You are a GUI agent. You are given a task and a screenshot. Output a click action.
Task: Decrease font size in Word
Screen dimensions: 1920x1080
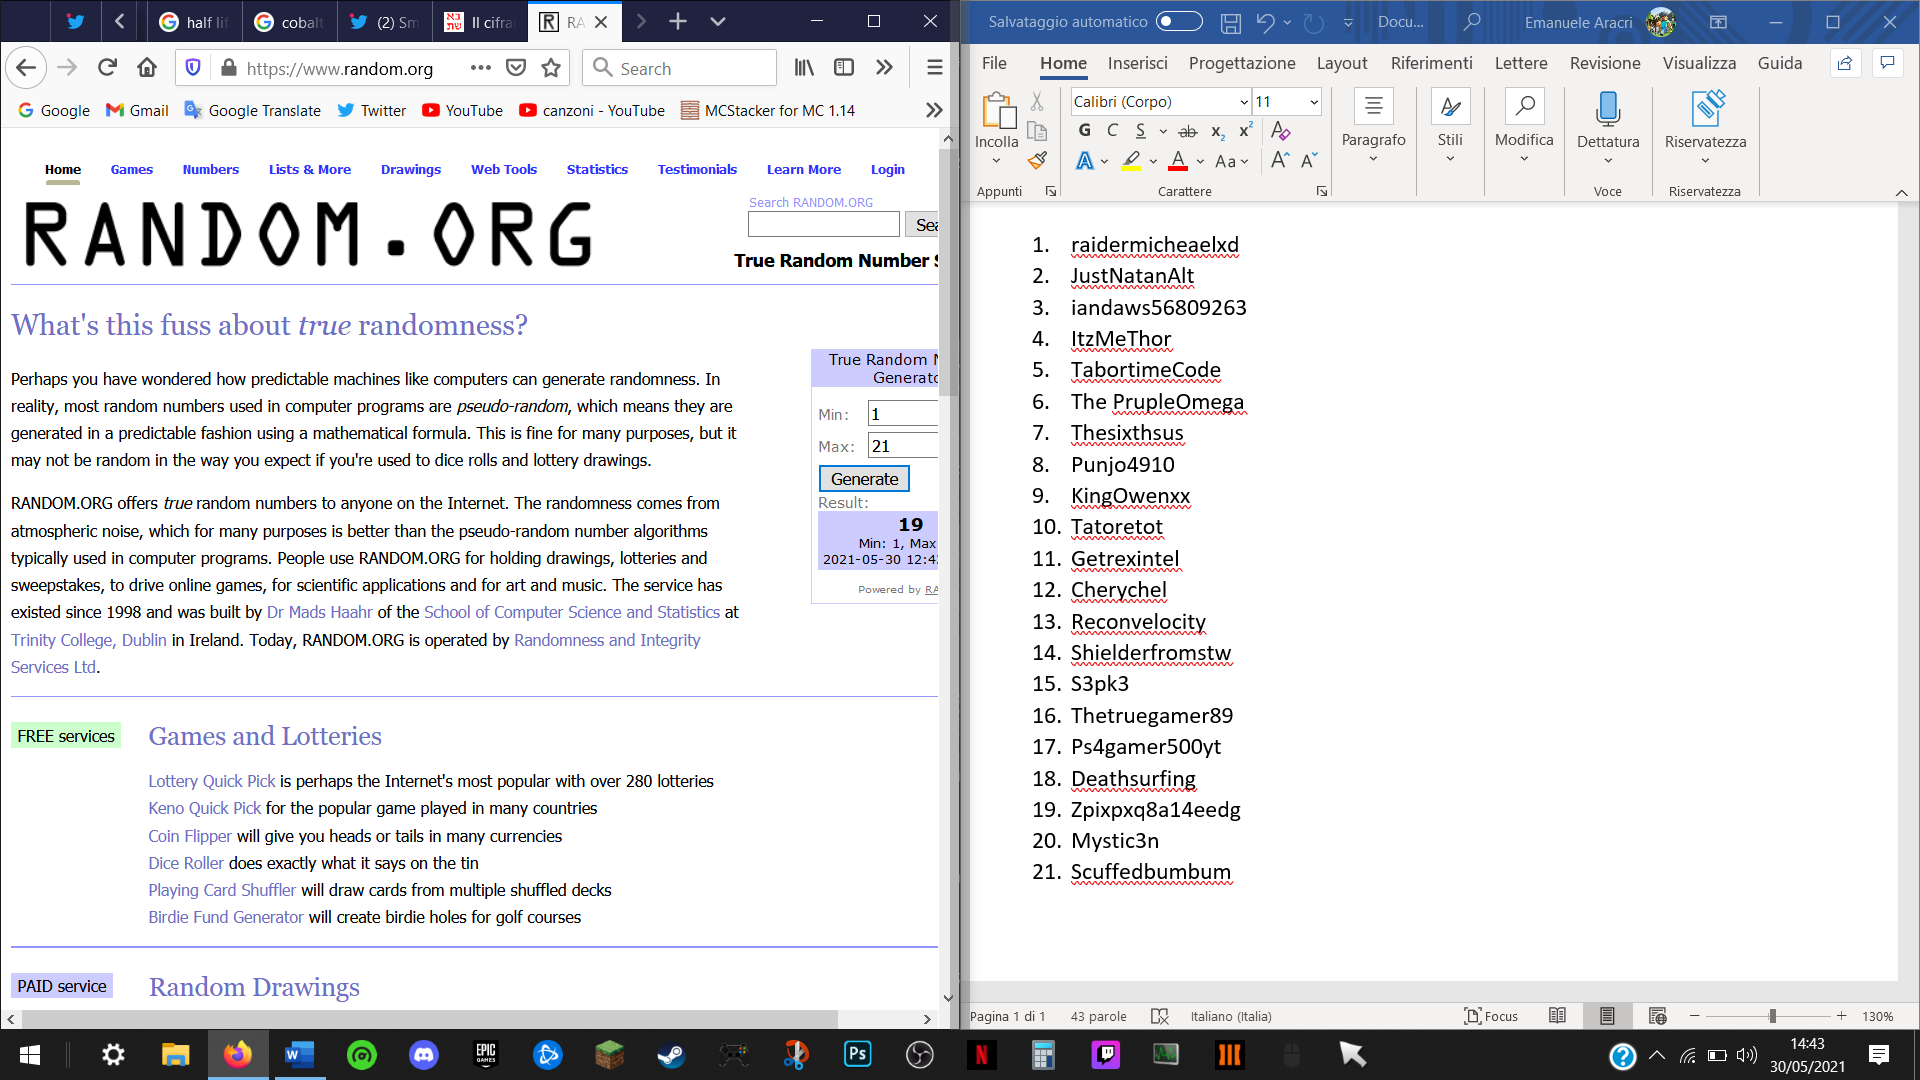tap(1309, 160)
